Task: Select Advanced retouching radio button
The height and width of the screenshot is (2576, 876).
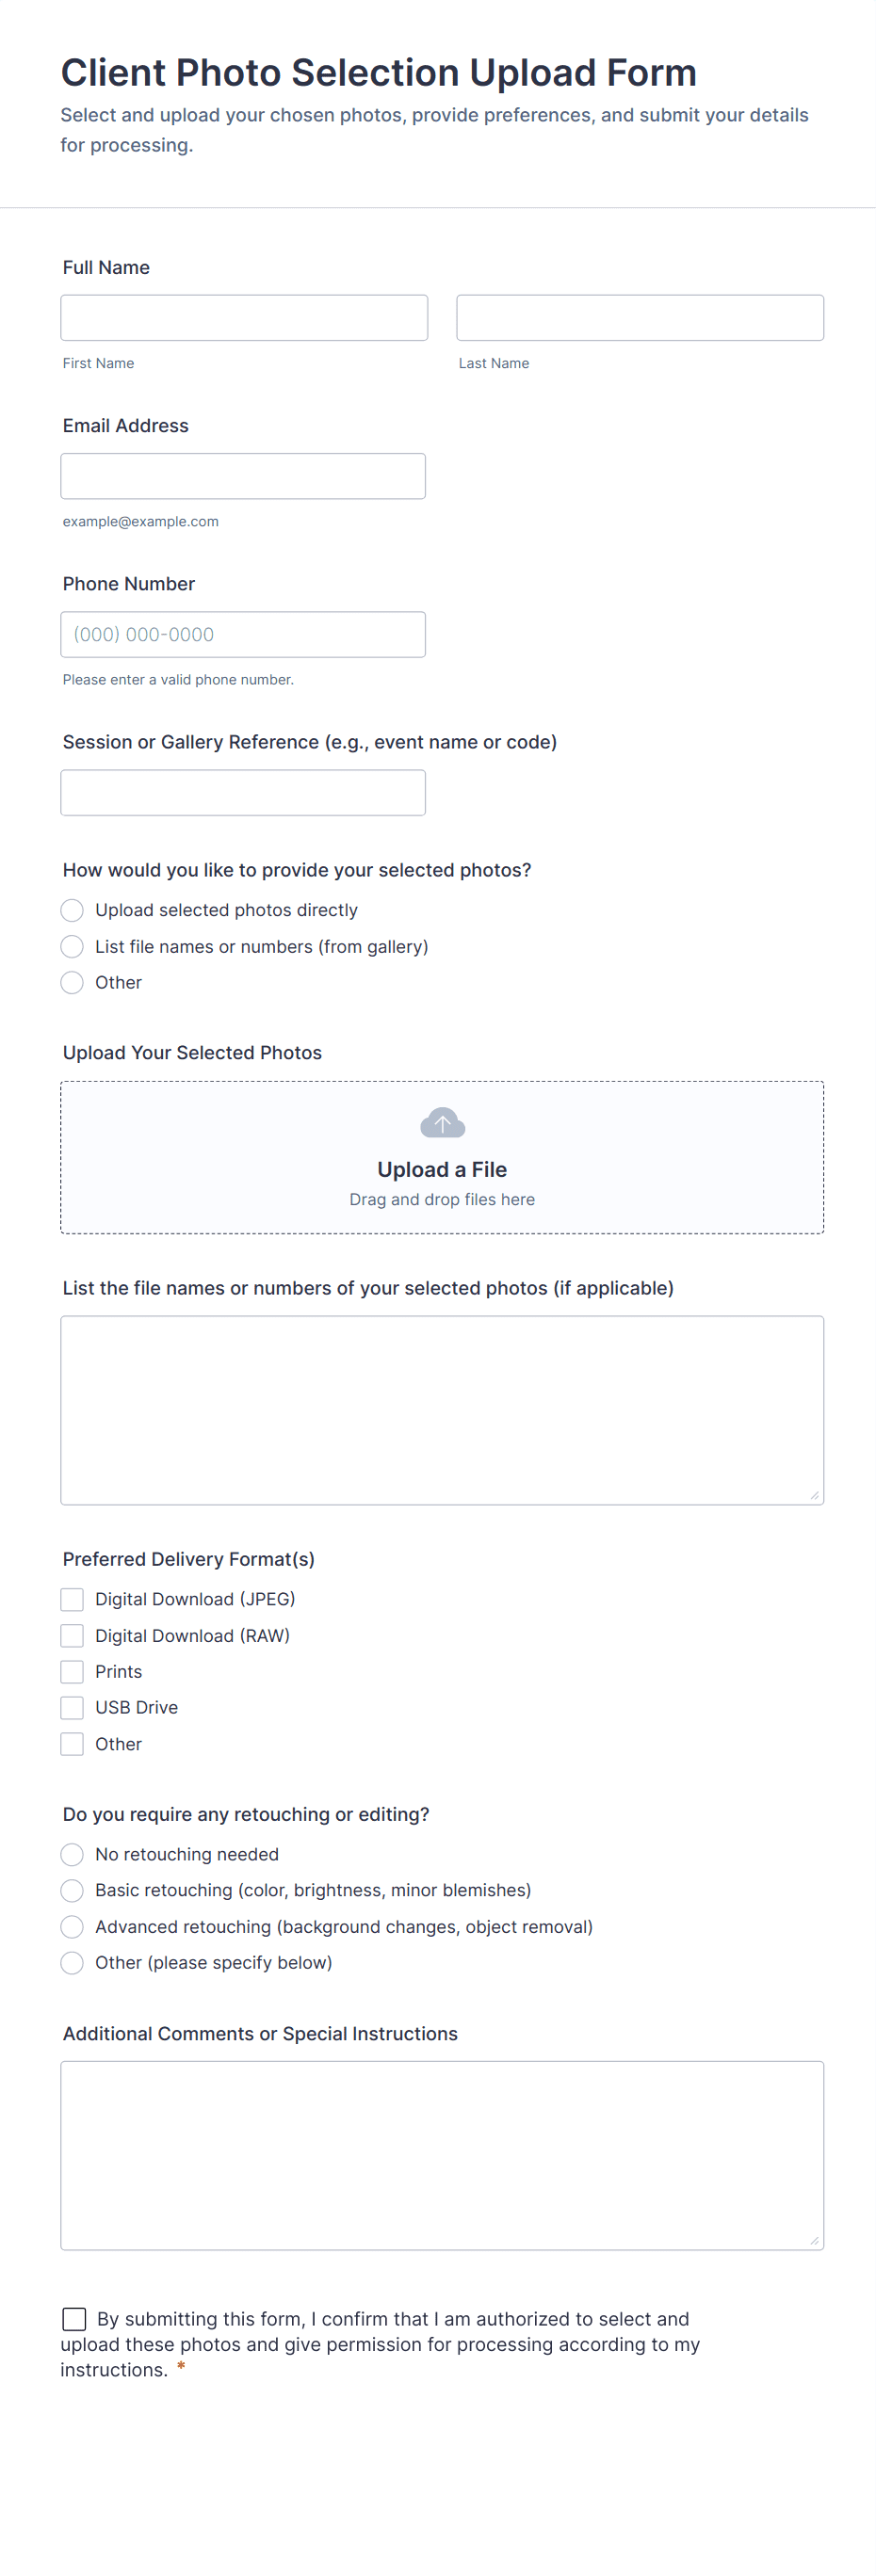Action: (72, 1926)
